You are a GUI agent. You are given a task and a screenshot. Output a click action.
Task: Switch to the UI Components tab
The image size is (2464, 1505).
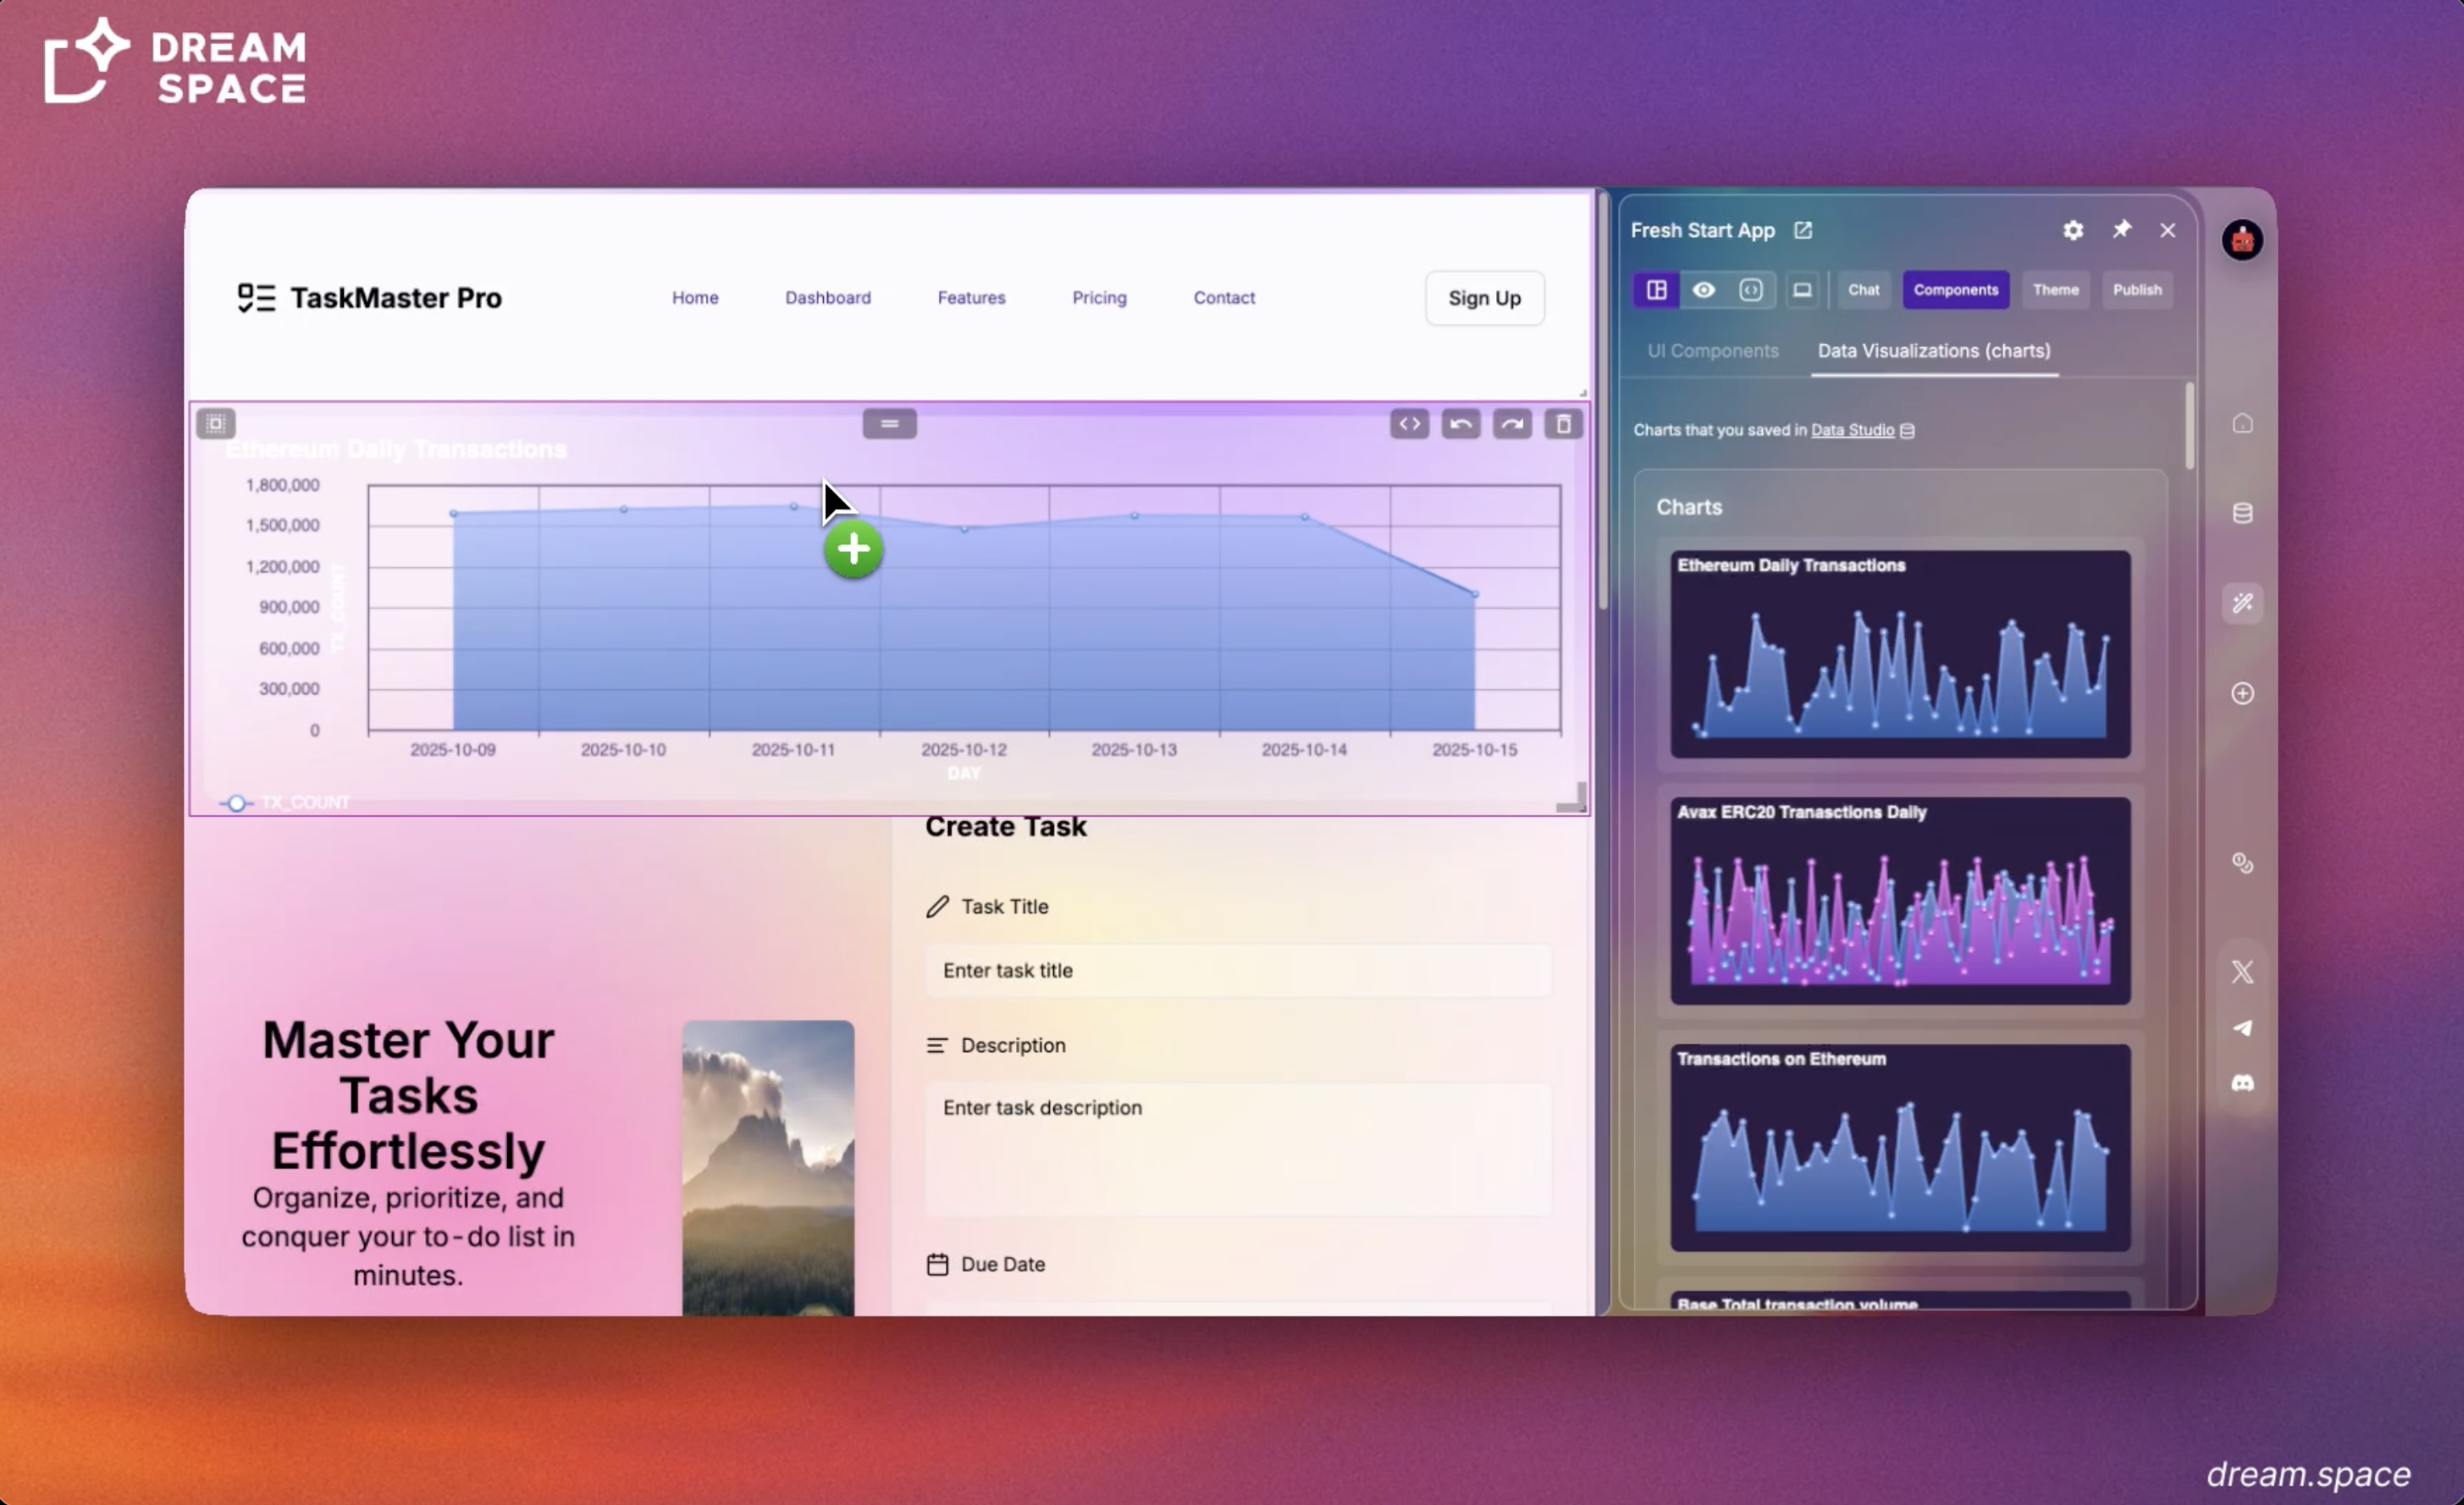[x=1712, y=351]
